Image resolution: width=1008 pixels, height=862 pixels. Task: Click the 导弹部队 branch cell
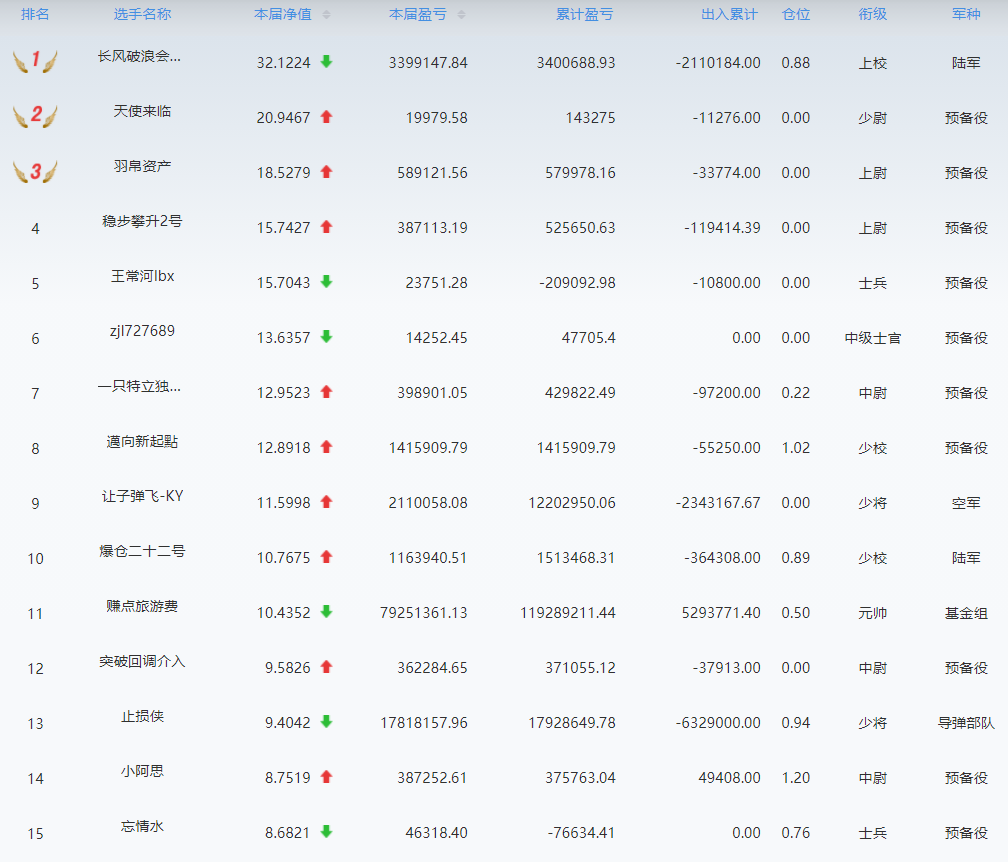[966, 723]
